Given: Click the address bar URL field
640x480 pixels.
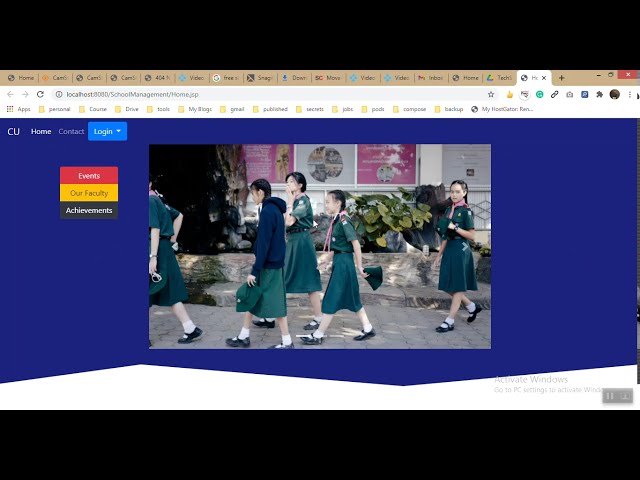Looking at the screenshot, I should click(273, 94).
